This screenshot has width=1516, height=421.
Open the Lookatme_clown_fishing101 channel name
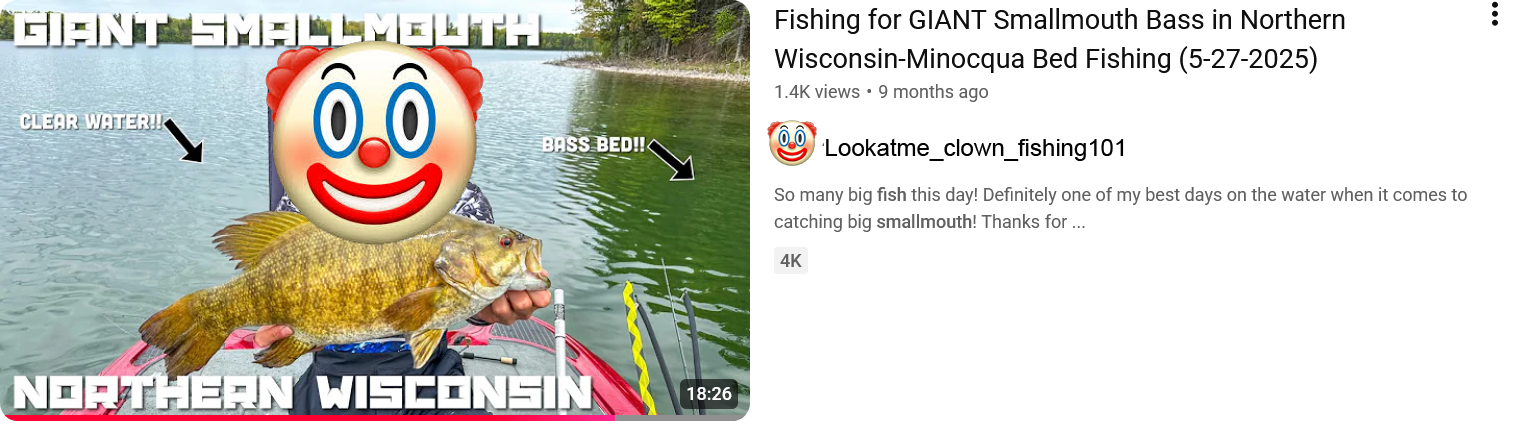975,148
